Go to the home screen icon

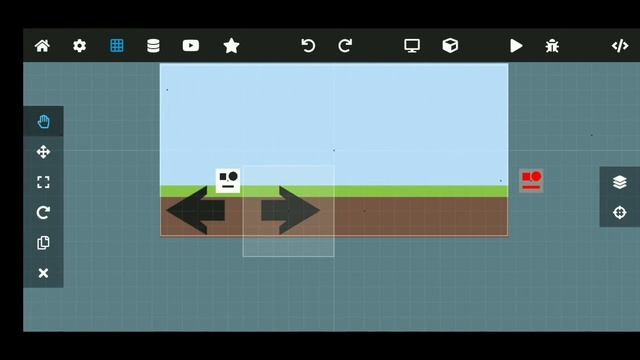coord(42,46)
